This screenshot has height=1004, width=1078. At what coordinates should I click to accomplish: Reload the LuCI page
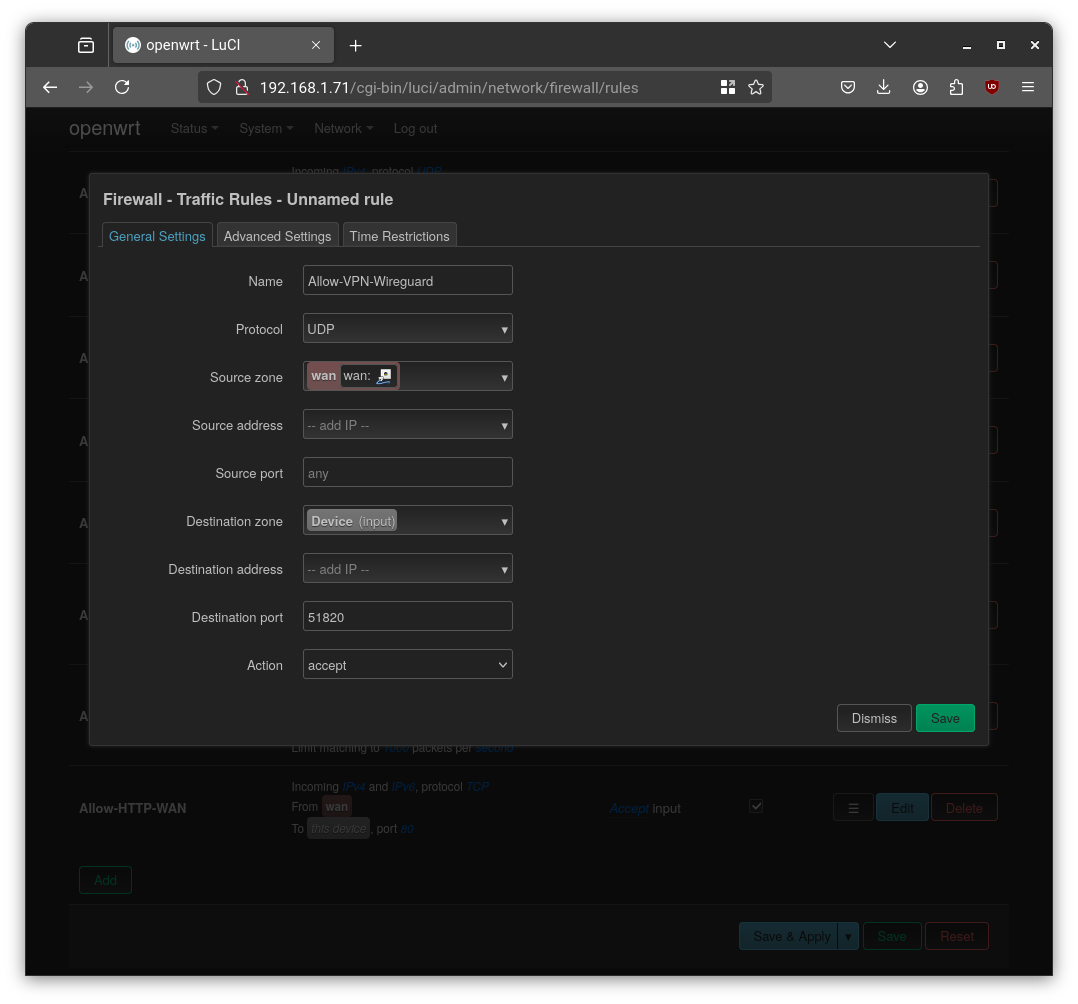[122, 87]
